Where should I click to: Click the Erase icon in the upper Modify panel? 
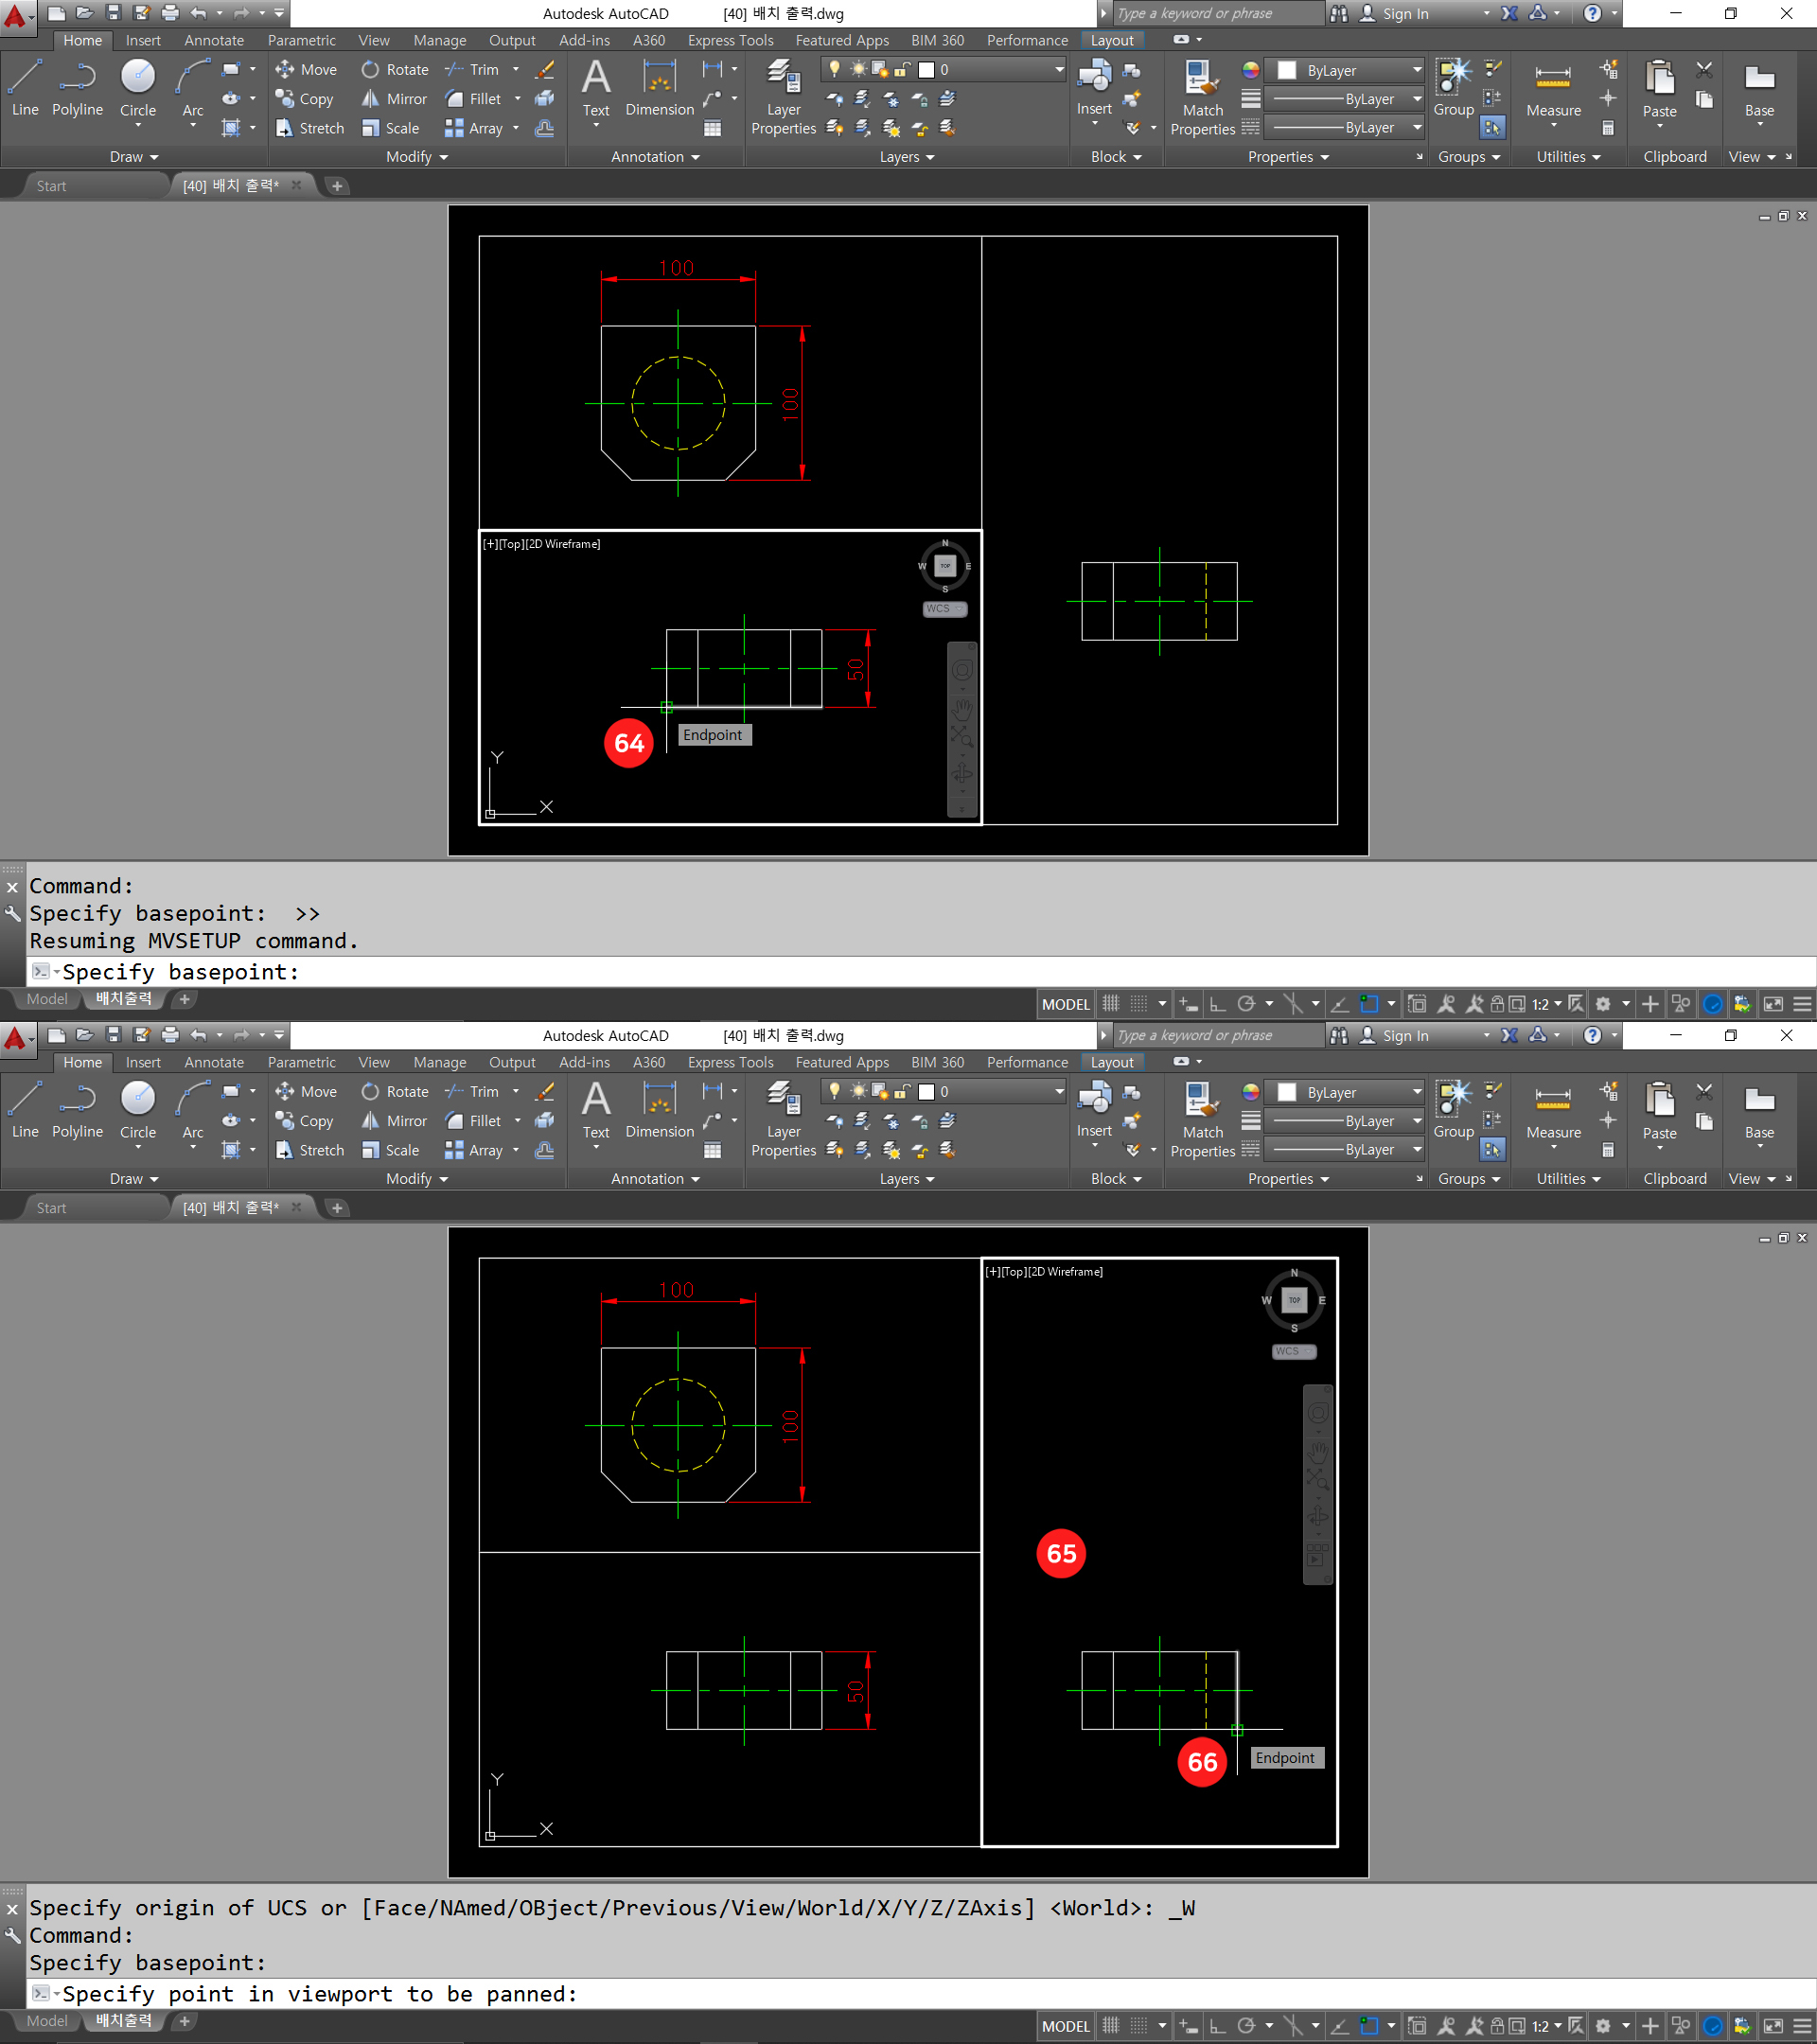point(545,69)
